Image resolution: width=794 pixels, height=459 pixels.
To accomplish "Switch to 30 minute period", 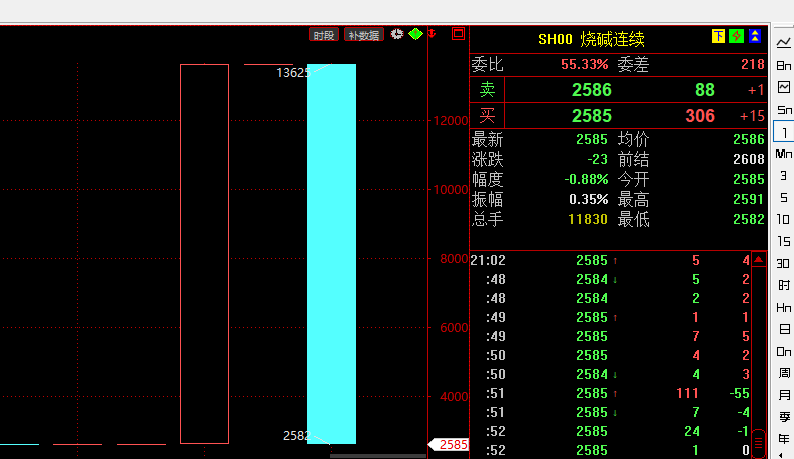I will click(x=784, y=263).
